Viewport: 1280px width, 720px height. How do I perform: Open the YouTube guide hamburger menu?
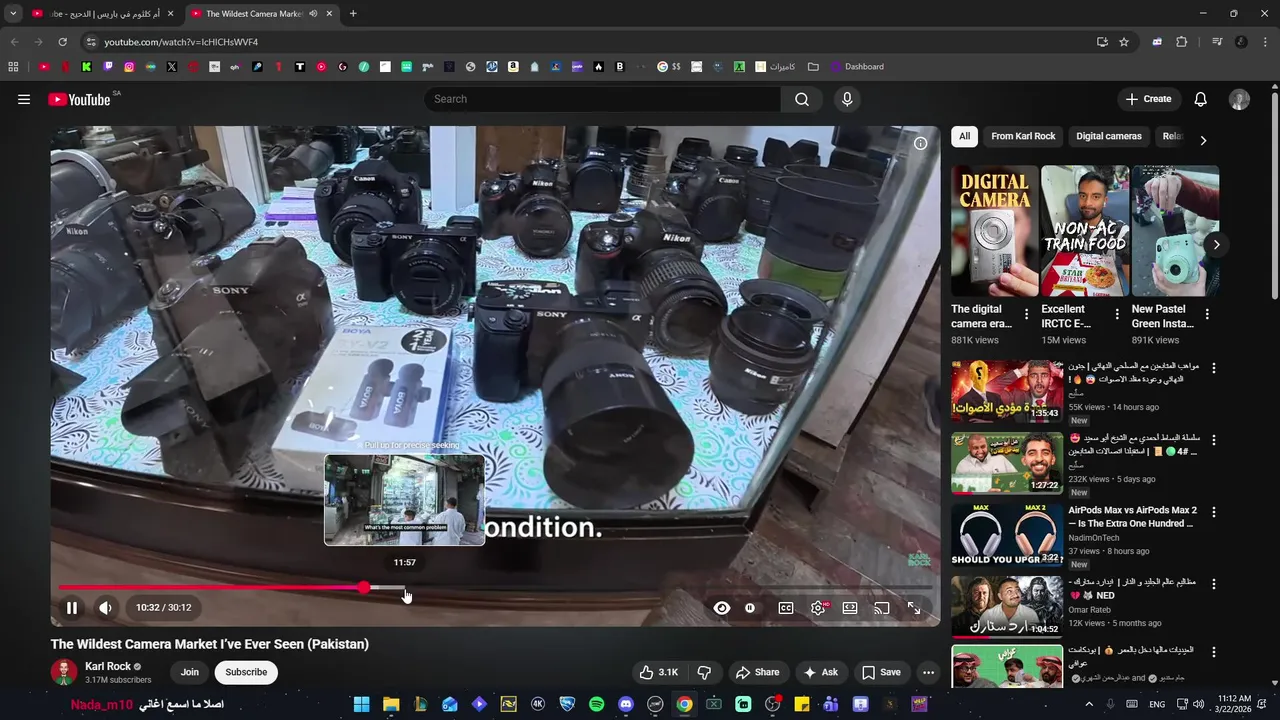[x=24, y=99]
